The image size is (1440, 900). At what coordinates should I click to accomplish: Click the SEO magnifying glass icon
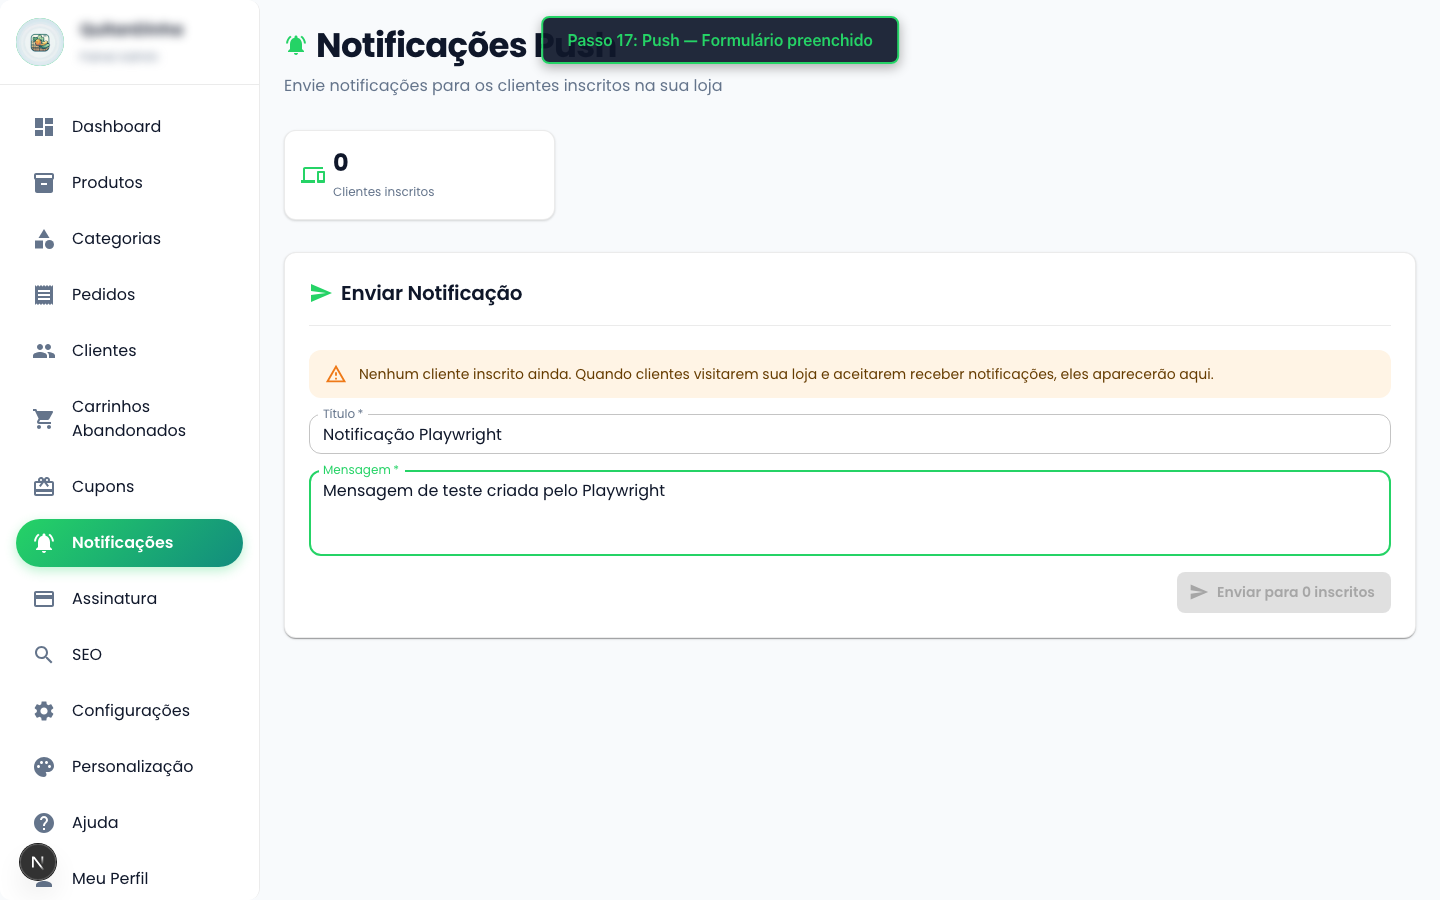[44, 655]
